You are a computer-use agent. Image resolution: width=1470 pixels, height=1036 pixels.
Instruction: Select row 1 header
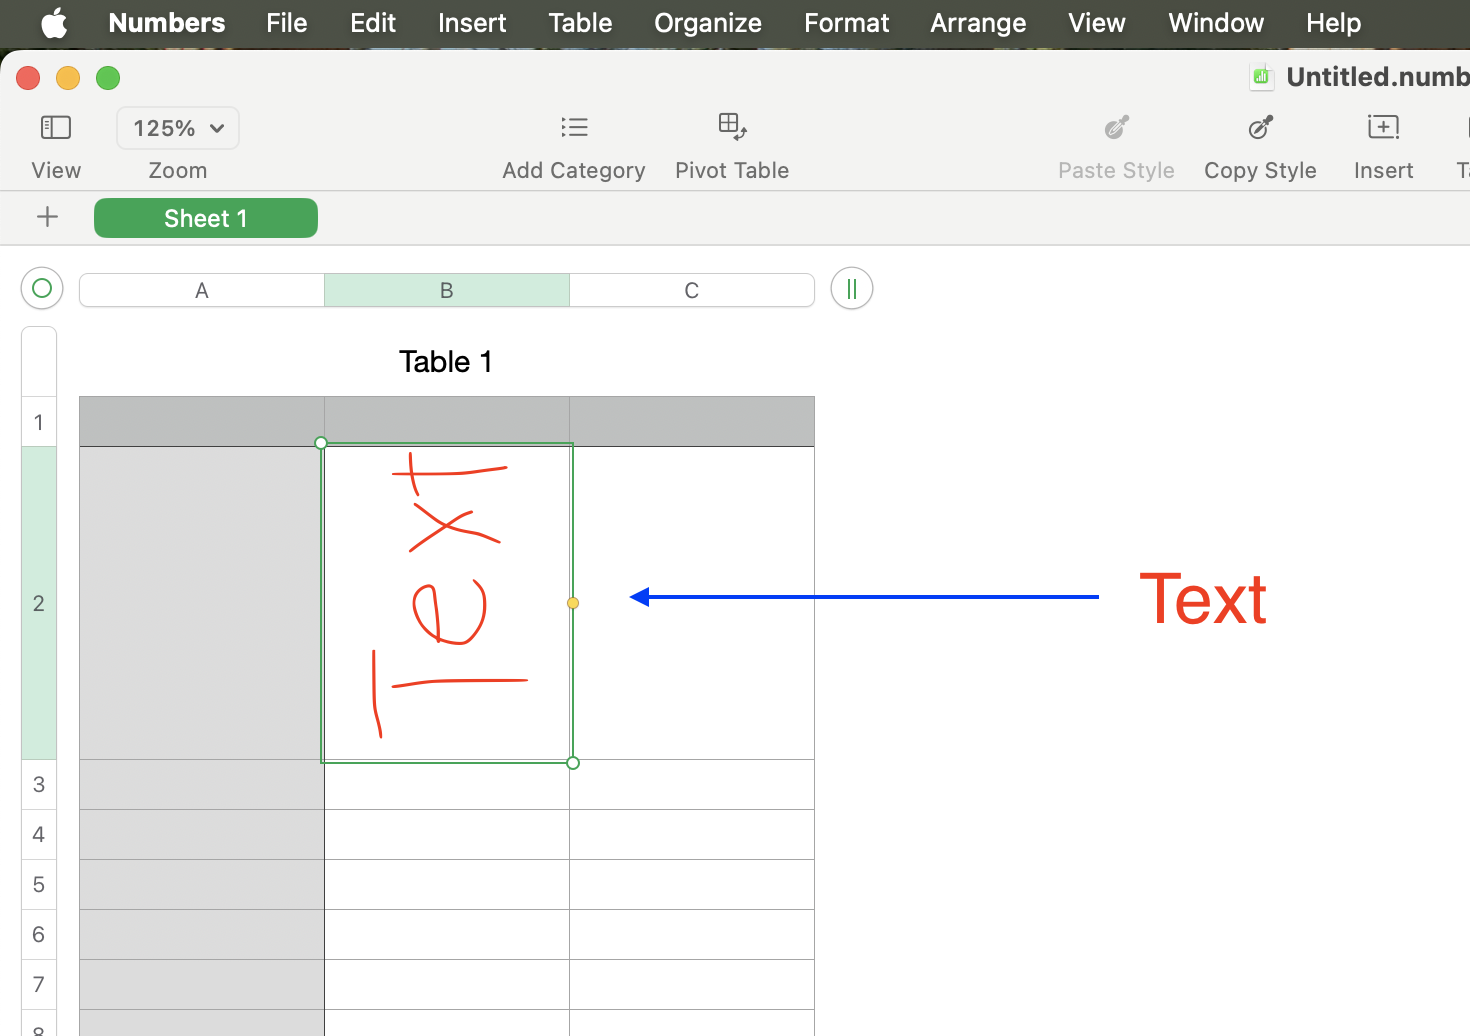tap(39, 422)
